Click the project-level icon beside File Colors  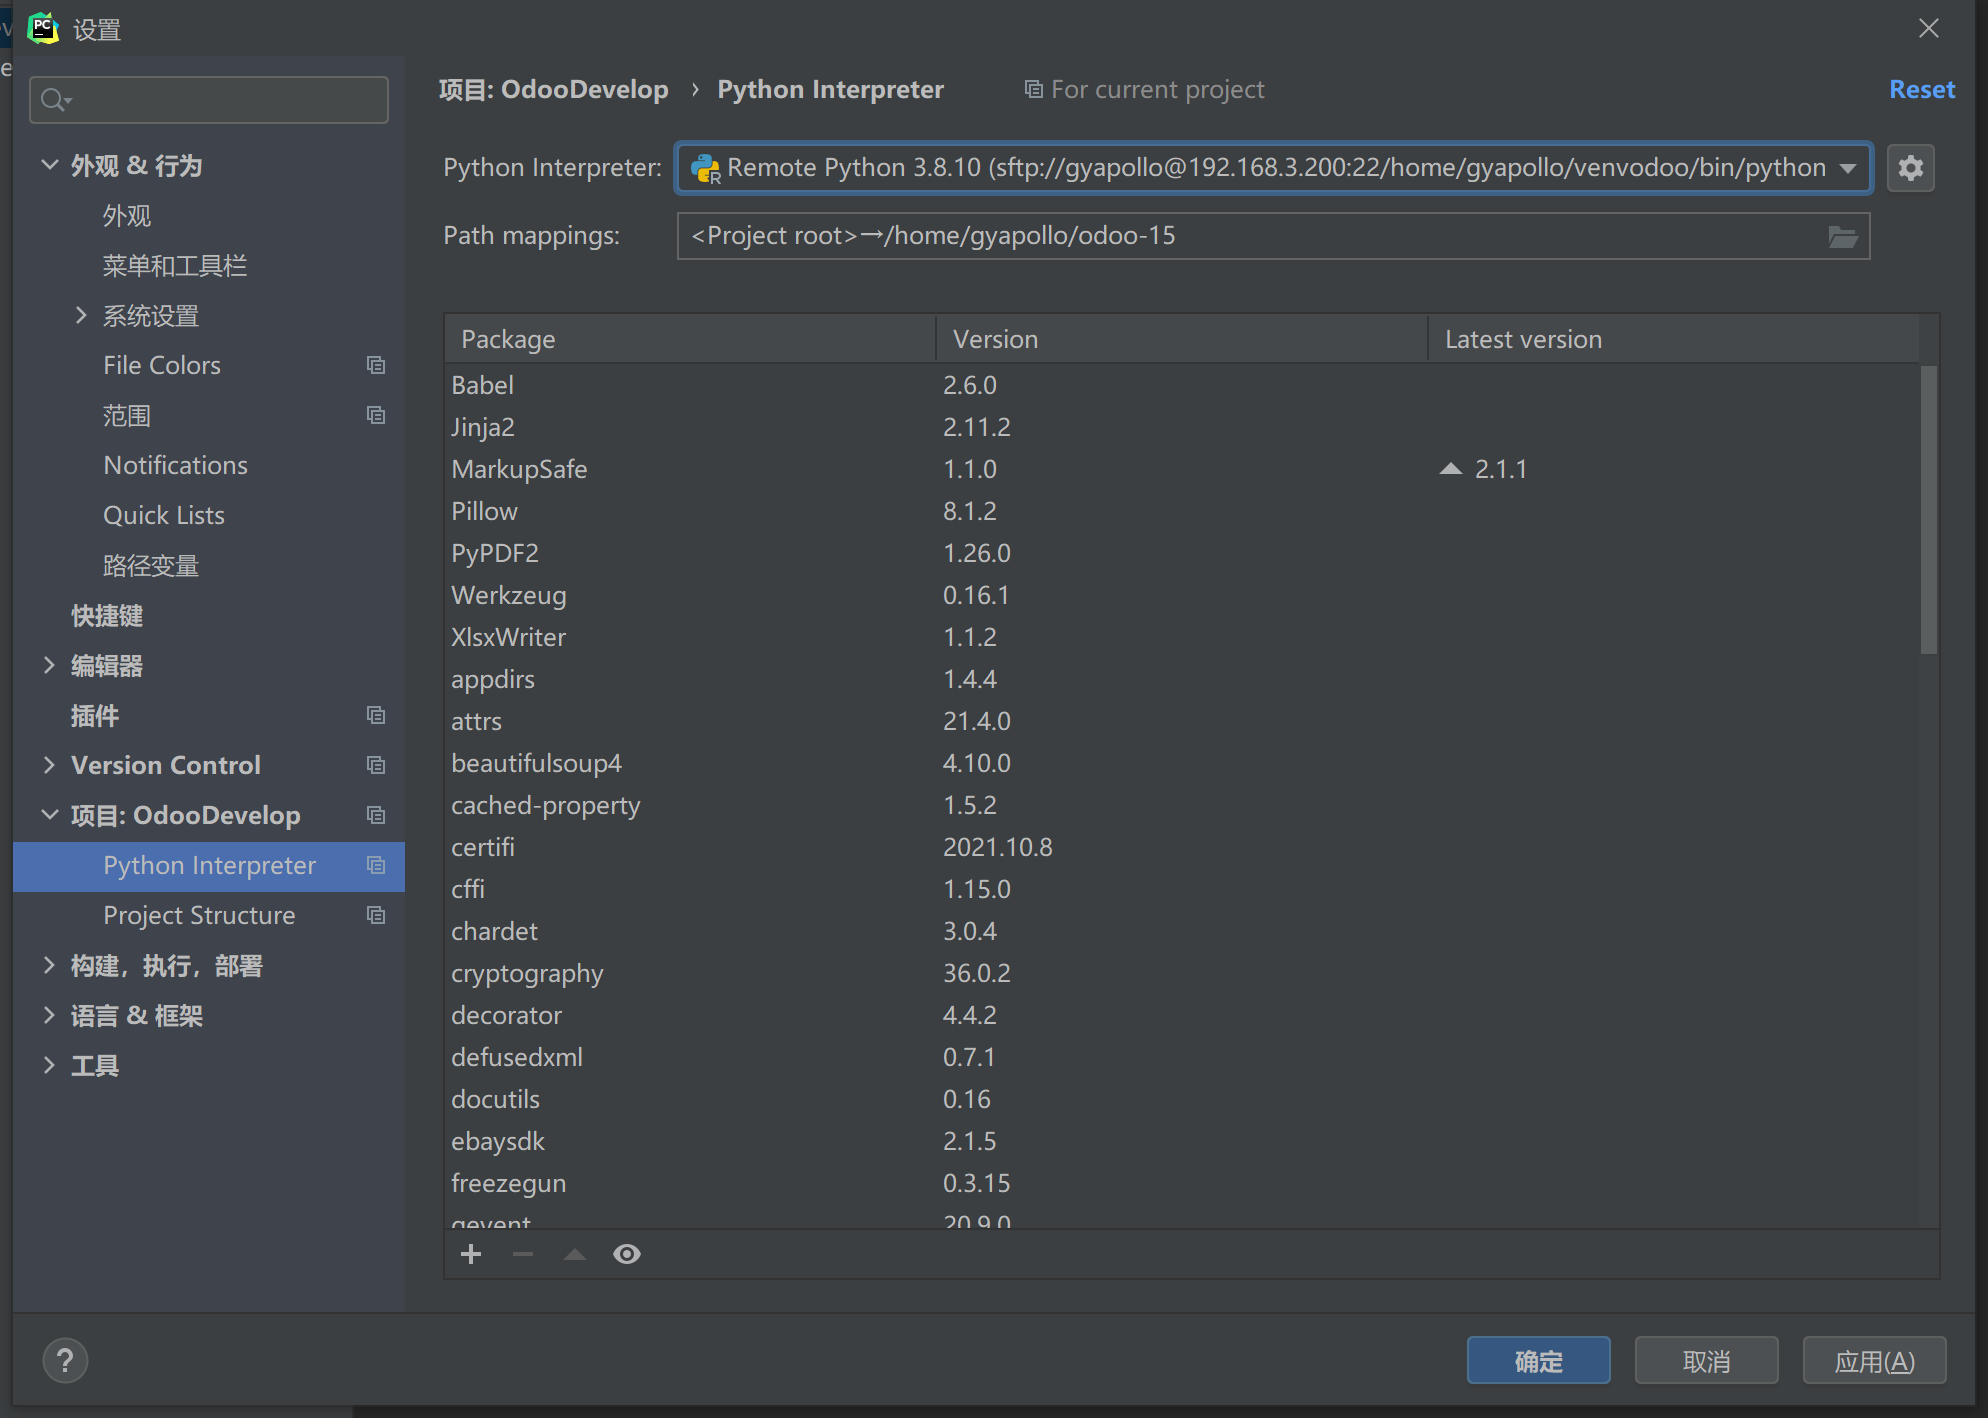tap(376, 365)
